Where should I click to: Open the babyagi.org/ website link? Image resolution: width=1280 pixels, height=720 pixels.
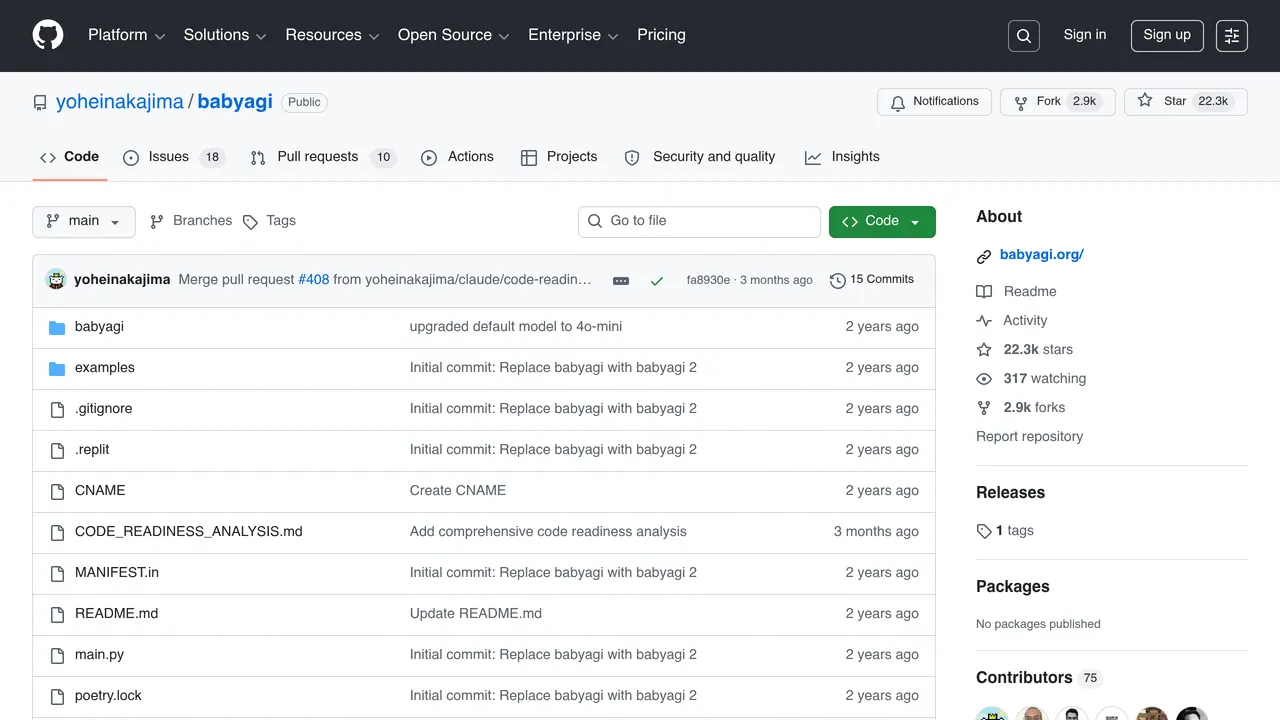[1042, 255]
